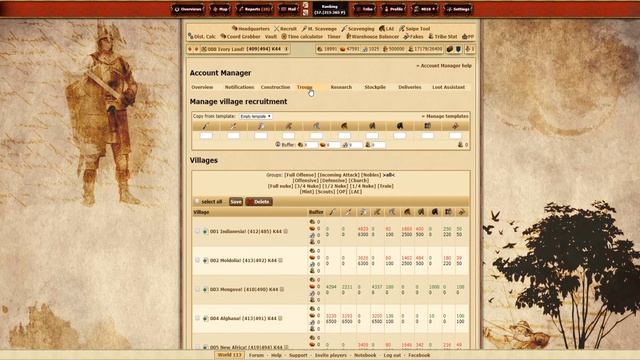Click buffer iron input field
This screenshot has height=360, width=640.
click(x=355, y=145)
